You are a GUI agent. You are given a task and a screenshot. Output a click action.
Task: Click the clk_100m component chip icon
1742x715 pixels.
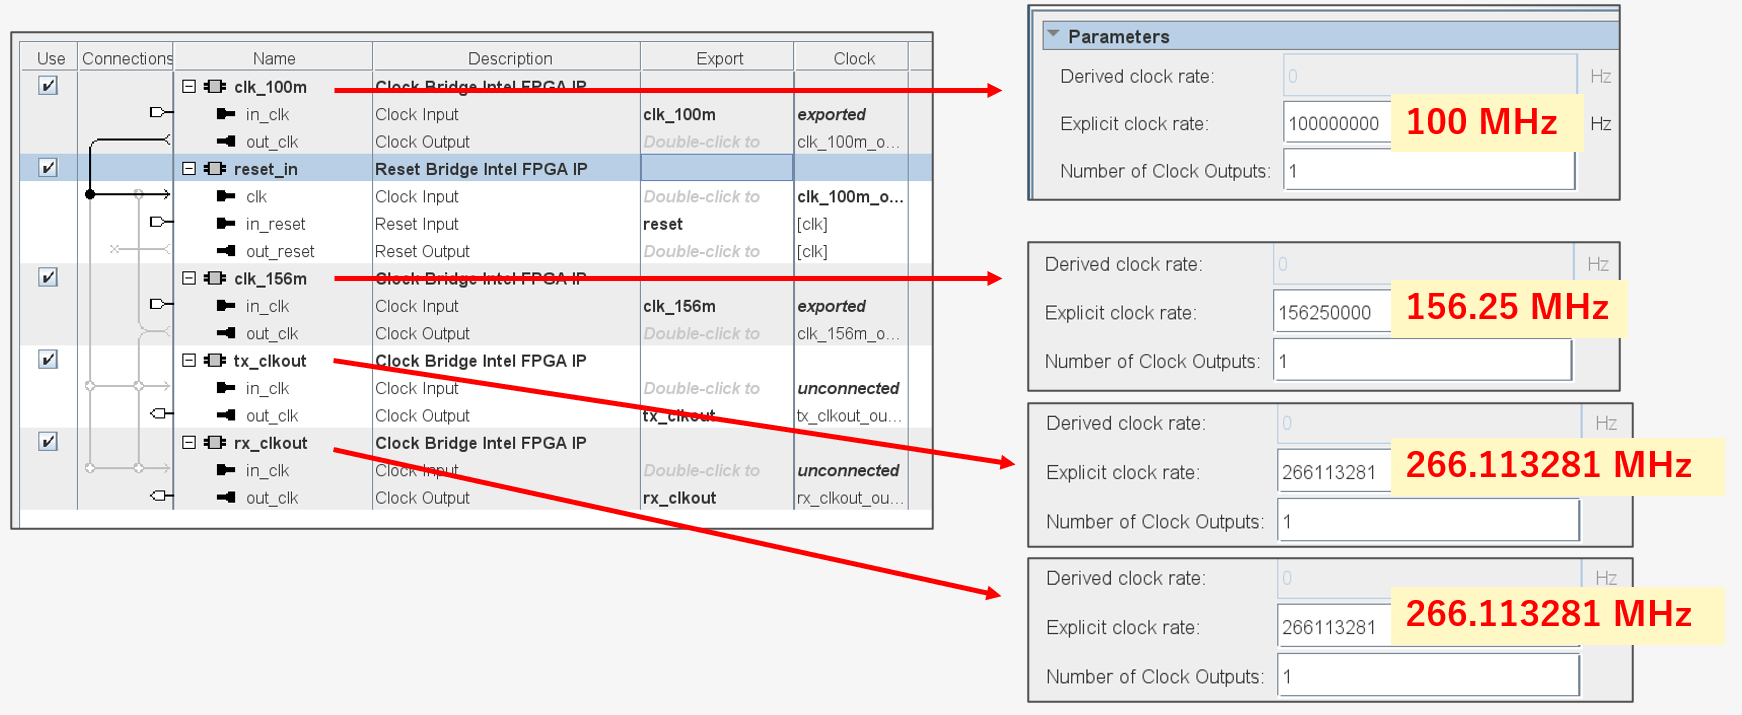[214, 87]
